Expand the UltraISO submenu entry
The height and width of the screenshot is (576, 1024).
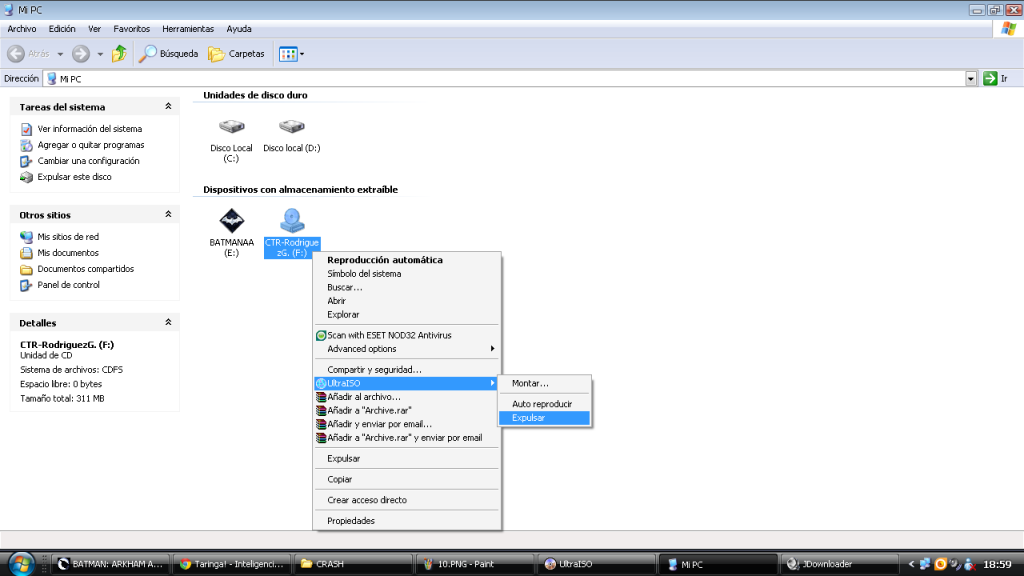[406, 383]
